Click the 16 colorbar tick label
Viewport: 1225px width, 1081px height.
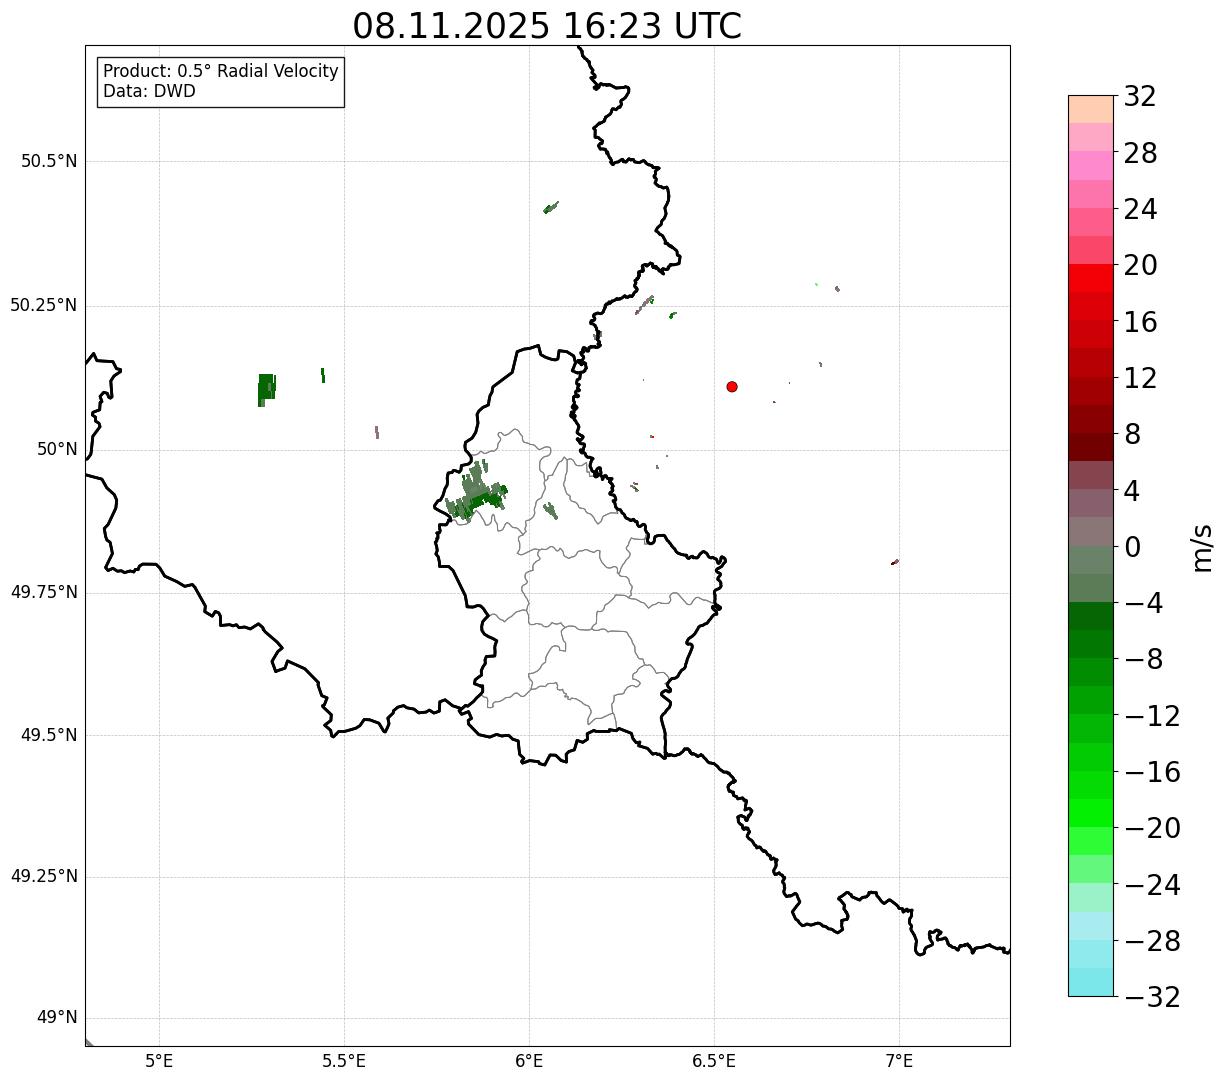(1140, 322)
